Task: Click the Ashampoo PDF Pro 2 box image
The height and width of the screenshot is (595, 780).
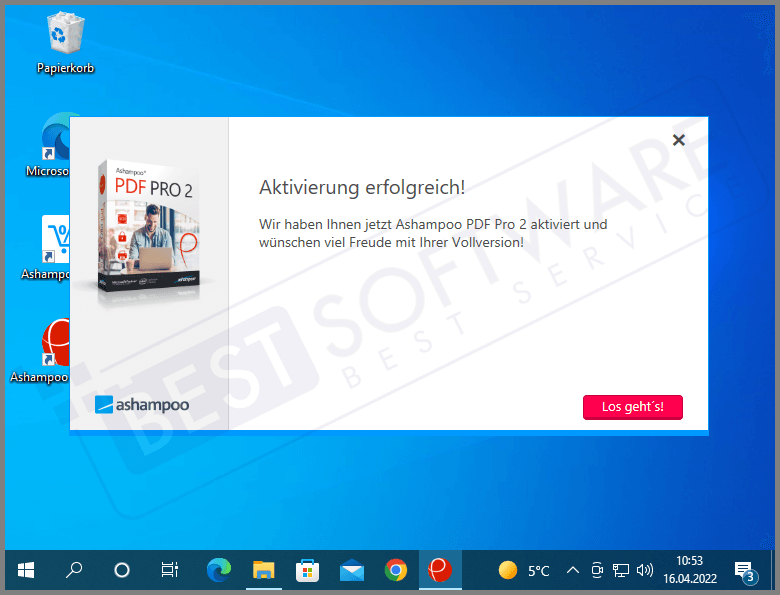Action: (x=148, y=226)
